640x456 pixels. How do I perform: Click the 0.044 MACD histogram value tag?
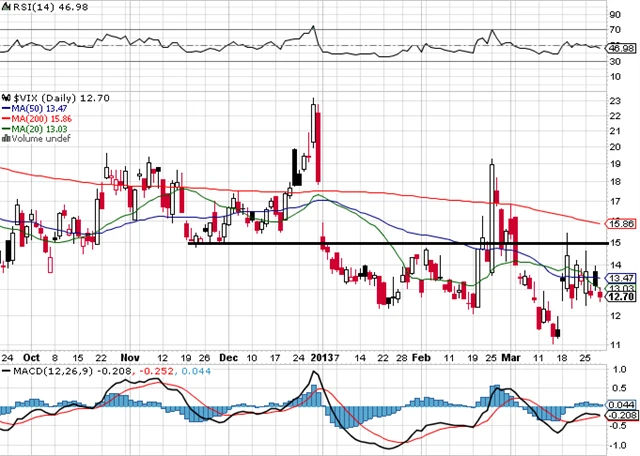click(x=622, y=402)
